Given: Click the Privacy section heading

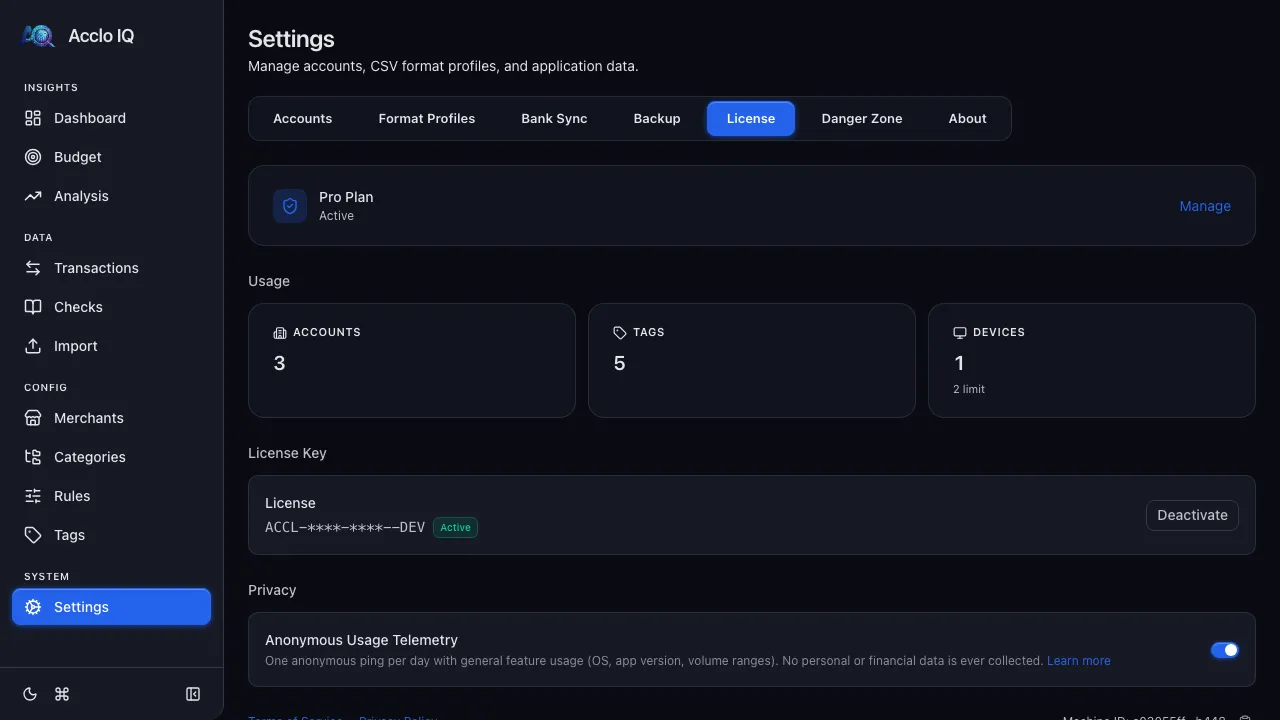Looking at the screenshot, I should coord(272,590).
